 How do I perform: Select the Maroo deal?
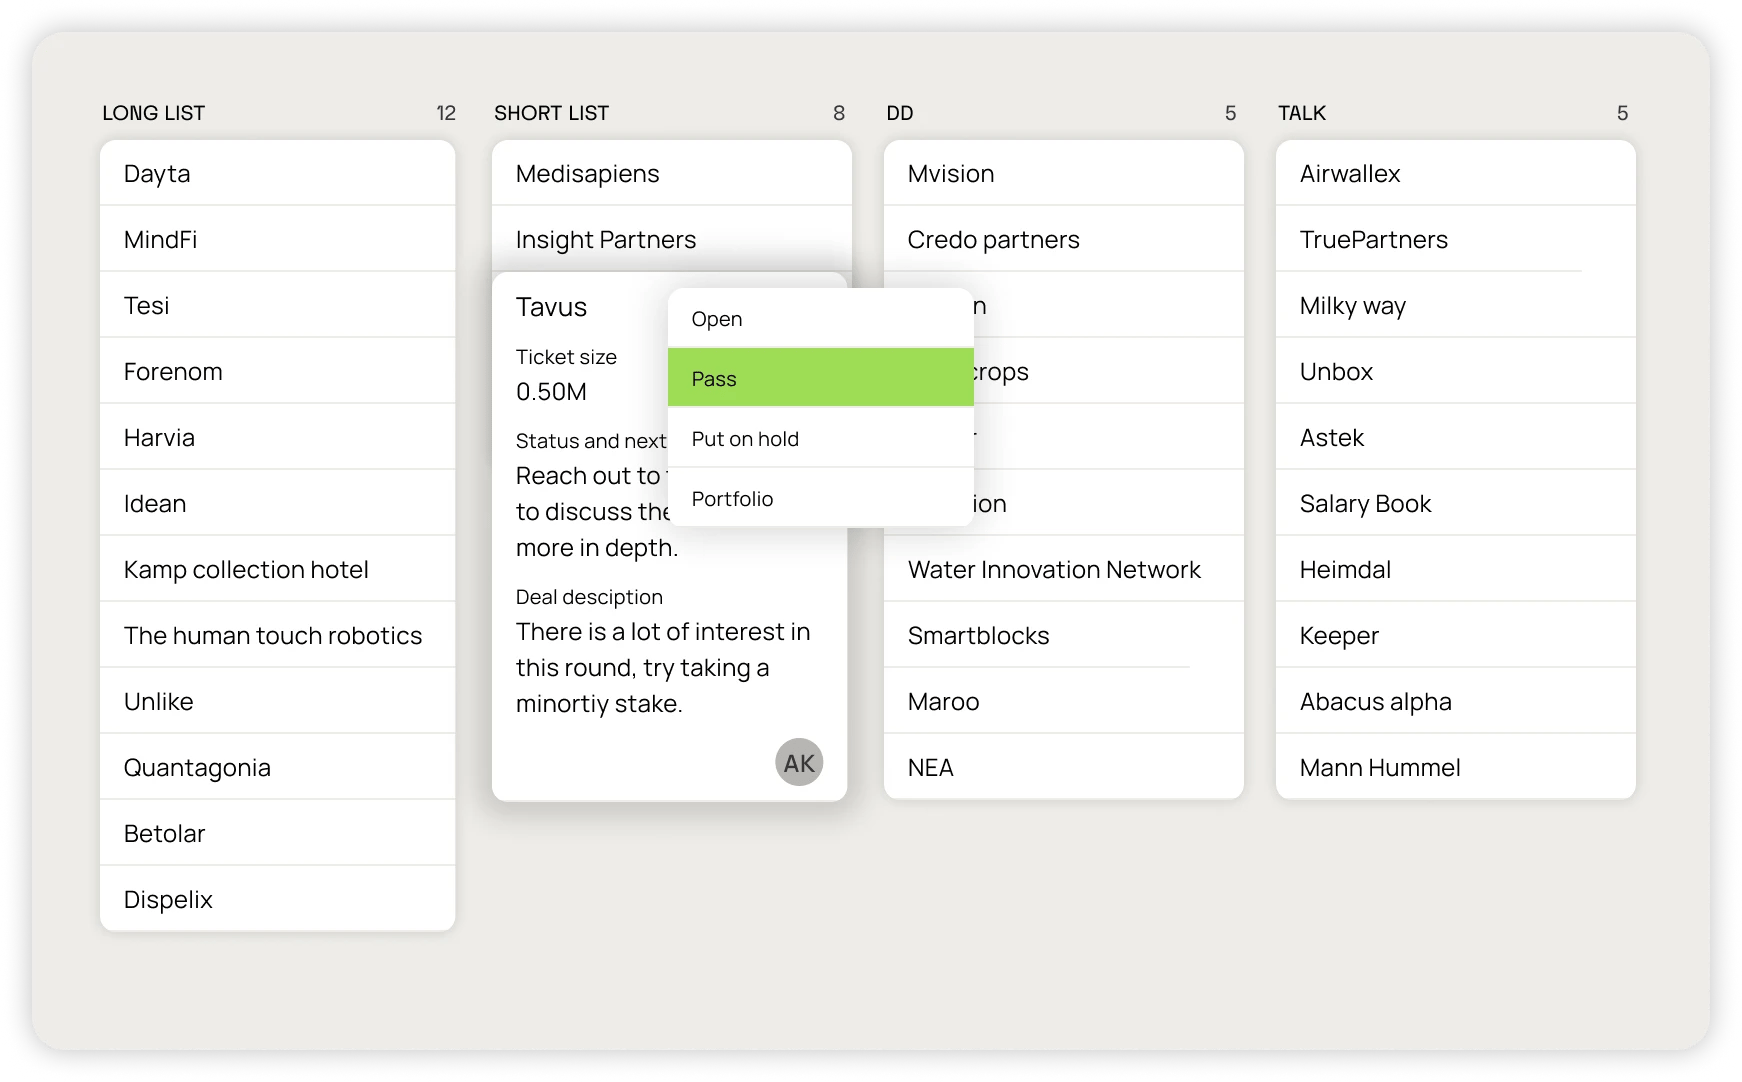click(x=1064, y=701)
